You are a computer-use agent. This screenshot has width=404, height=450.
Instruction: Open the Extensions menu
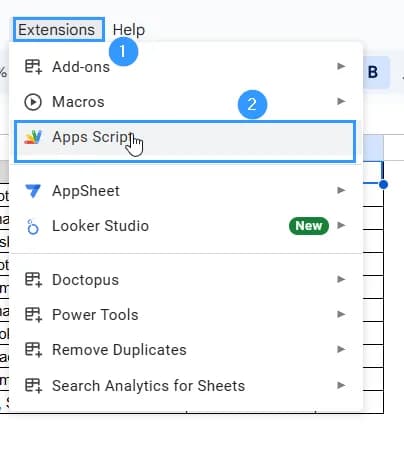coord(58,30)
